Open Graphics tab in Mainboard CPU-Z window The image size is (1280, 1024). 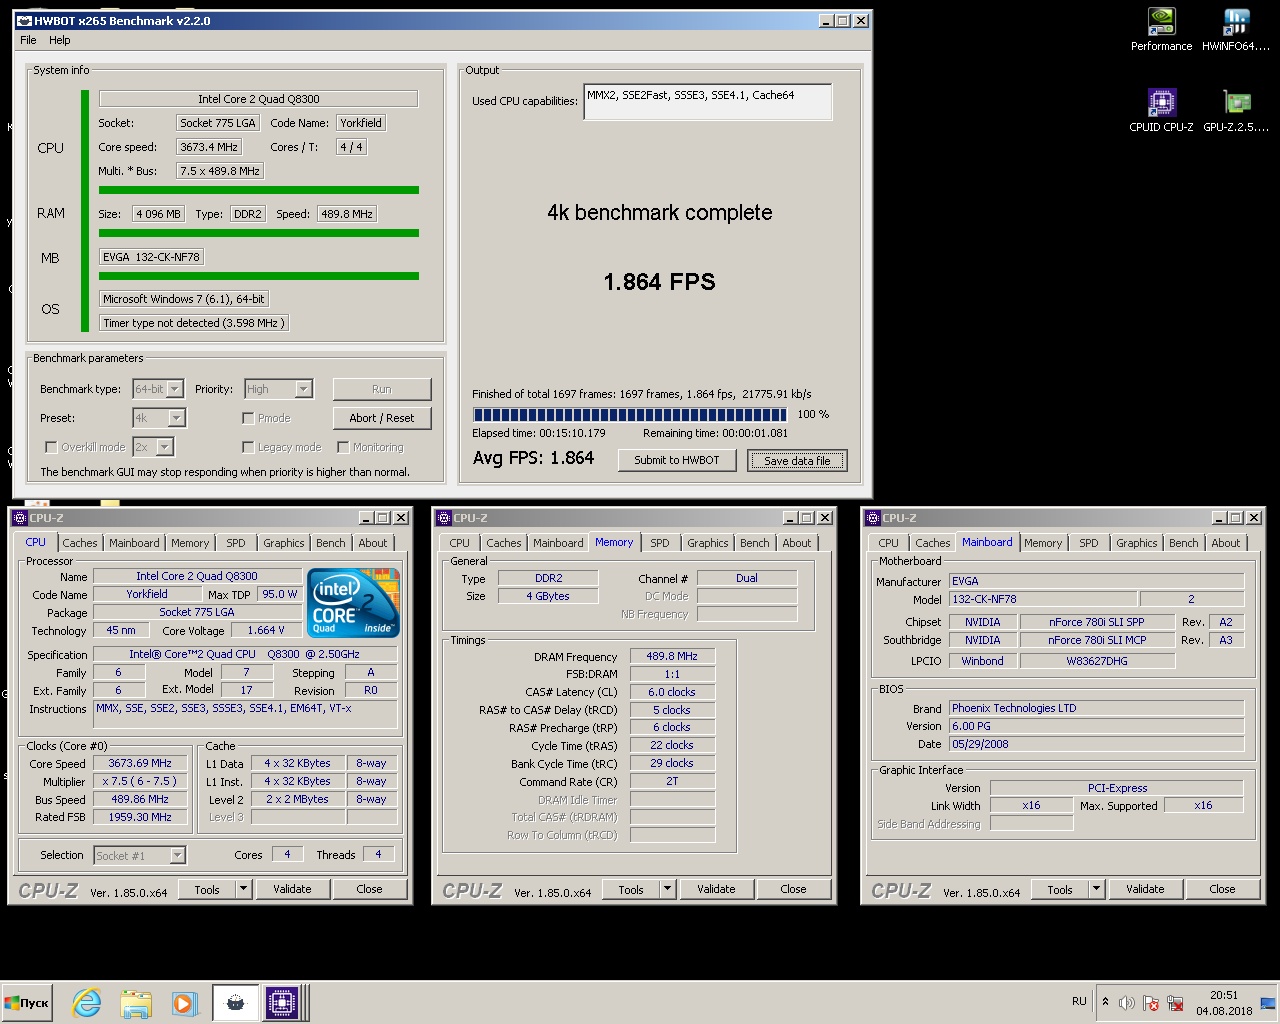(1137, 543)
